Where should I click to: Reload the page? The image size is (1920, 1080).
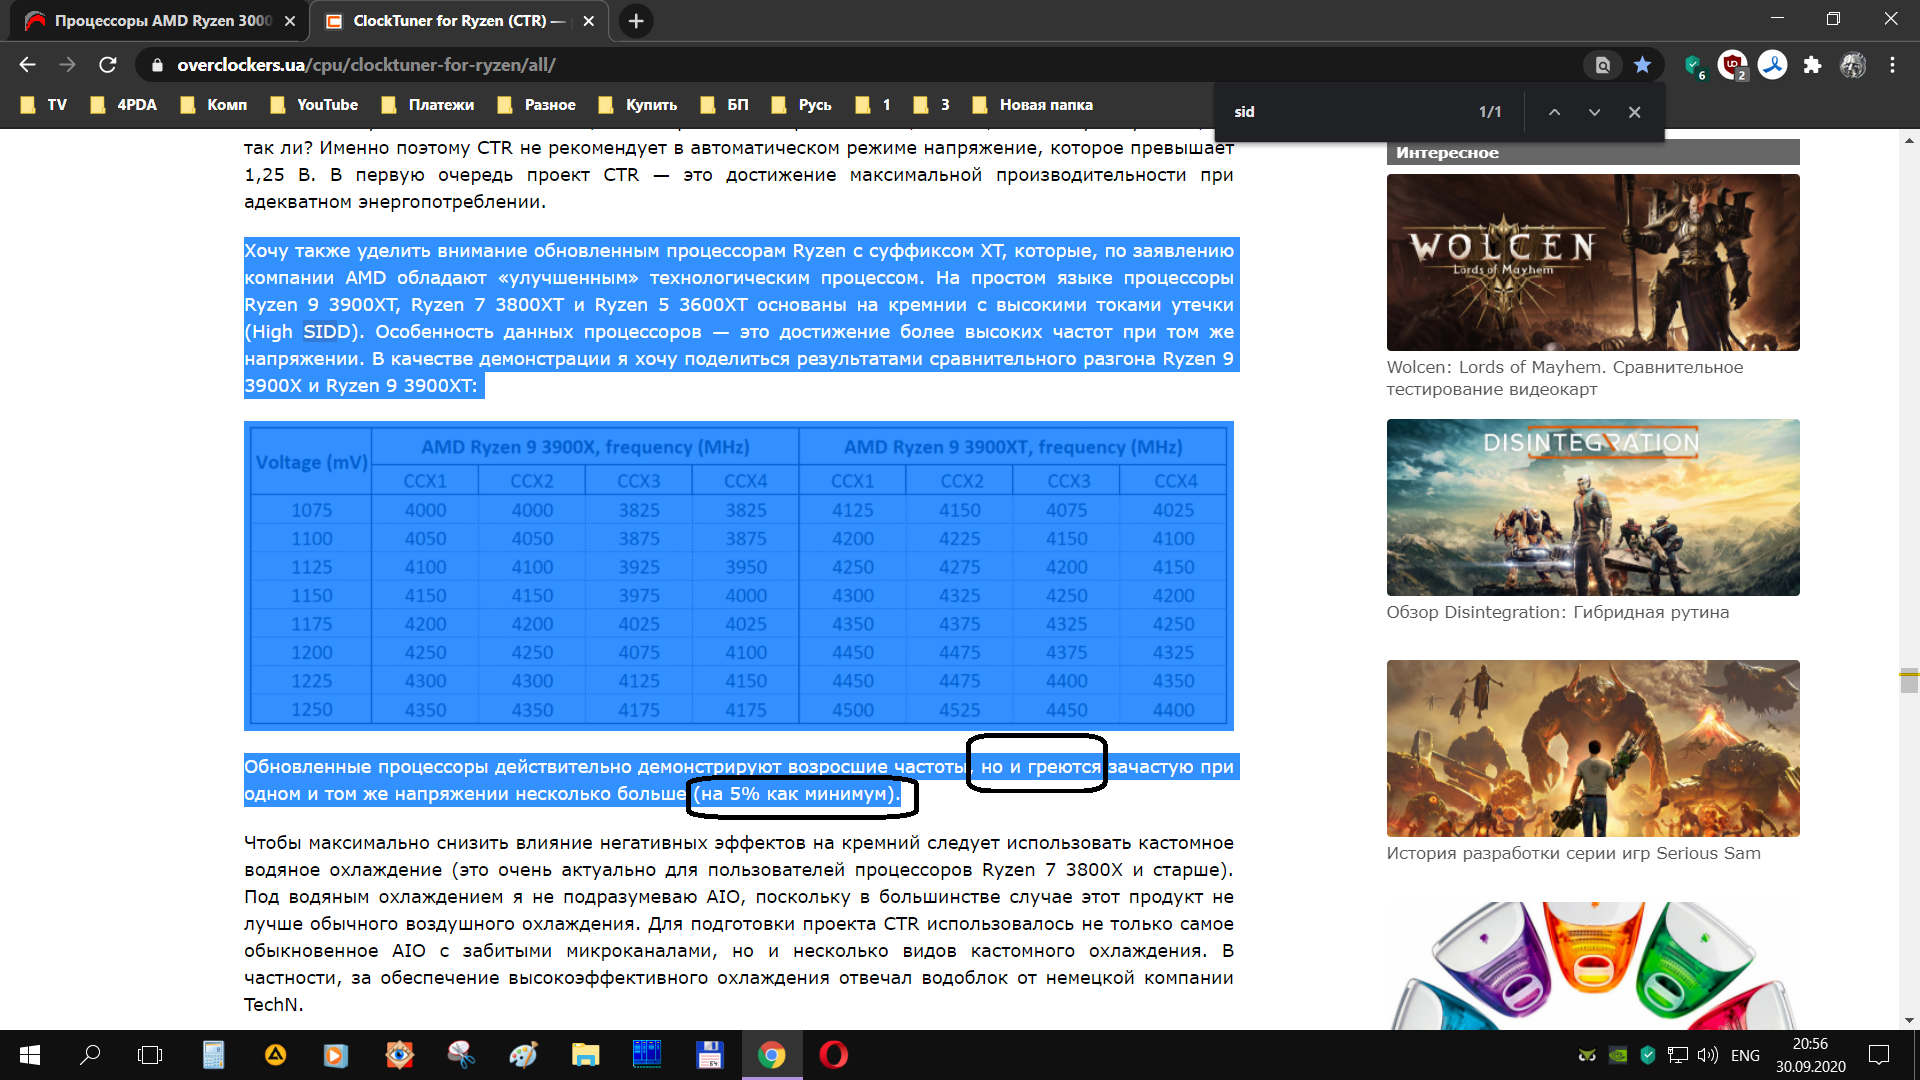click(x=108, y=65)
